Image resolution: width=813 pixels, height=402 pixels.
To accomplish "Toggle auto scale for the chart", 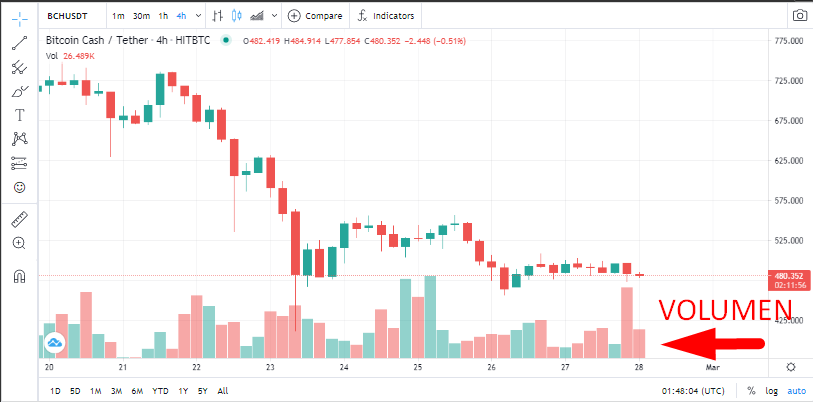I will pyautogui.click(x=796, y=391).
